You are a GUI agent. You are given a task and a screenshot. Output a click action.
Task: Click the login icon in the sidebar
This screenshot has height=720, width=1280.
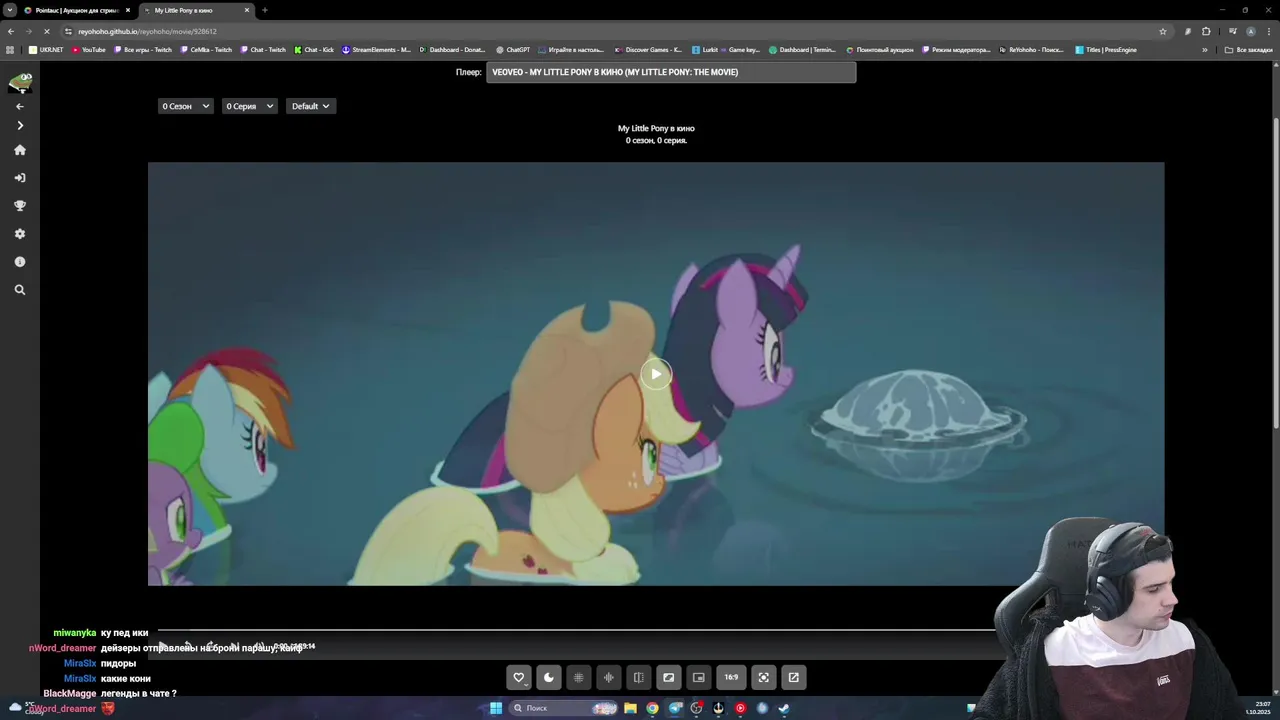(19, 178)
